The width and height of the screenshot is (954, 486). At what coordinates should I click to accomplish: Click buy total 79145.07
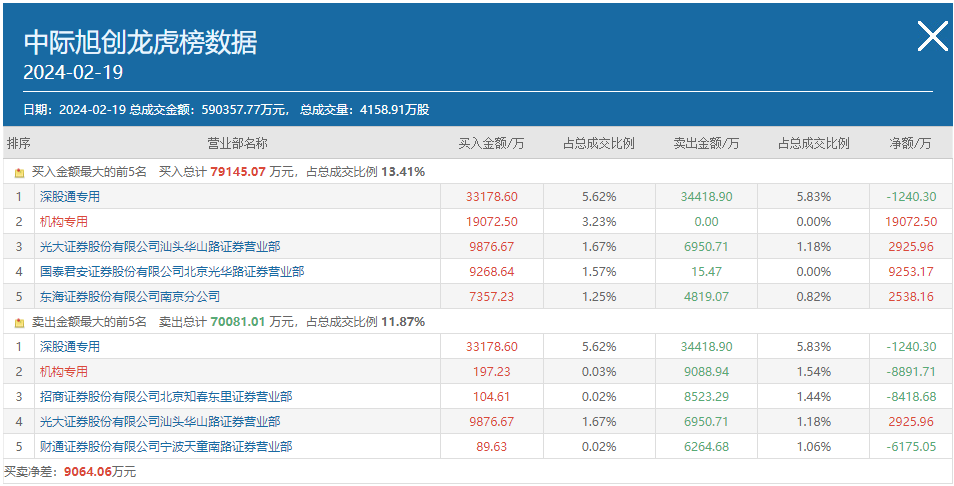coord(238,172)
